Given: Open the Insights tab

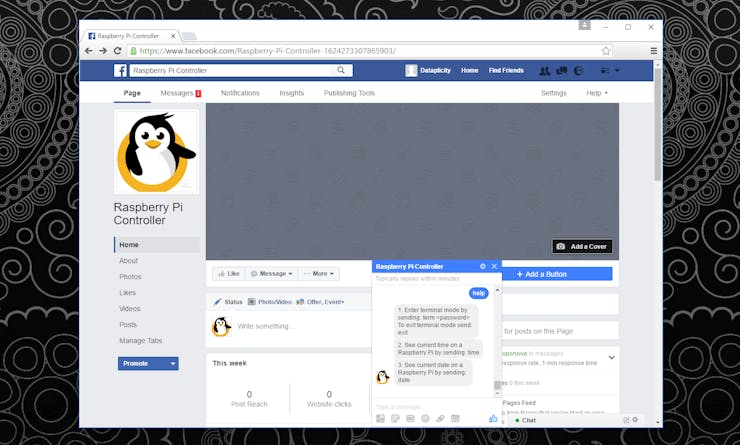Looking at the screenshot, I should coord(292,93).
